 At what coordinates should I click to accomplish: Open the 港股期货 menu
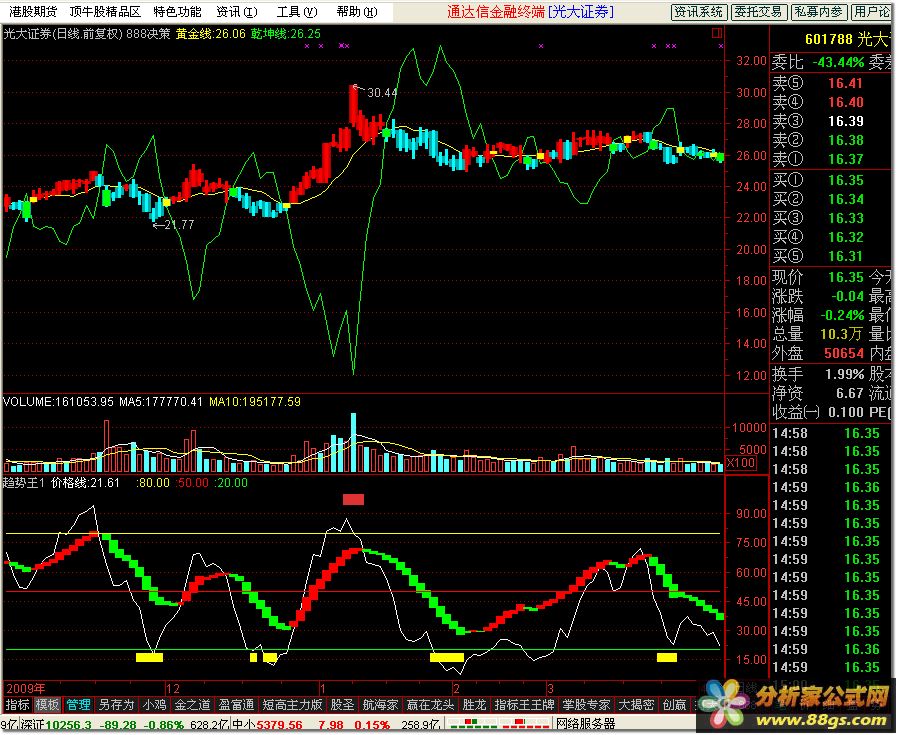pos(33,11)
